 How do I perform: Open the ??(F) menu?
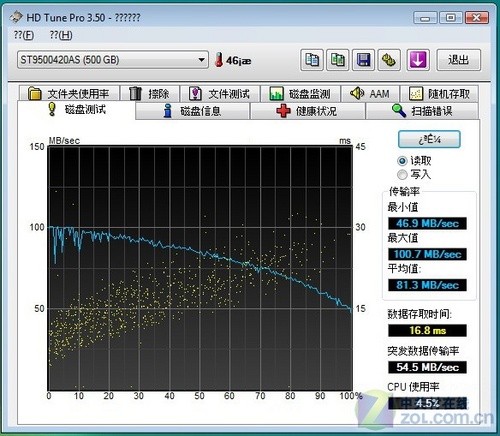pyautogui.click(x=24, y=35)
